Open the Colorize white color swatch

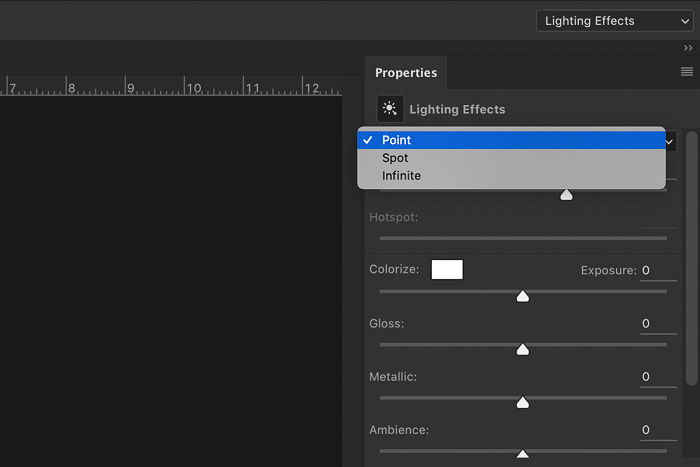point(447,270)
